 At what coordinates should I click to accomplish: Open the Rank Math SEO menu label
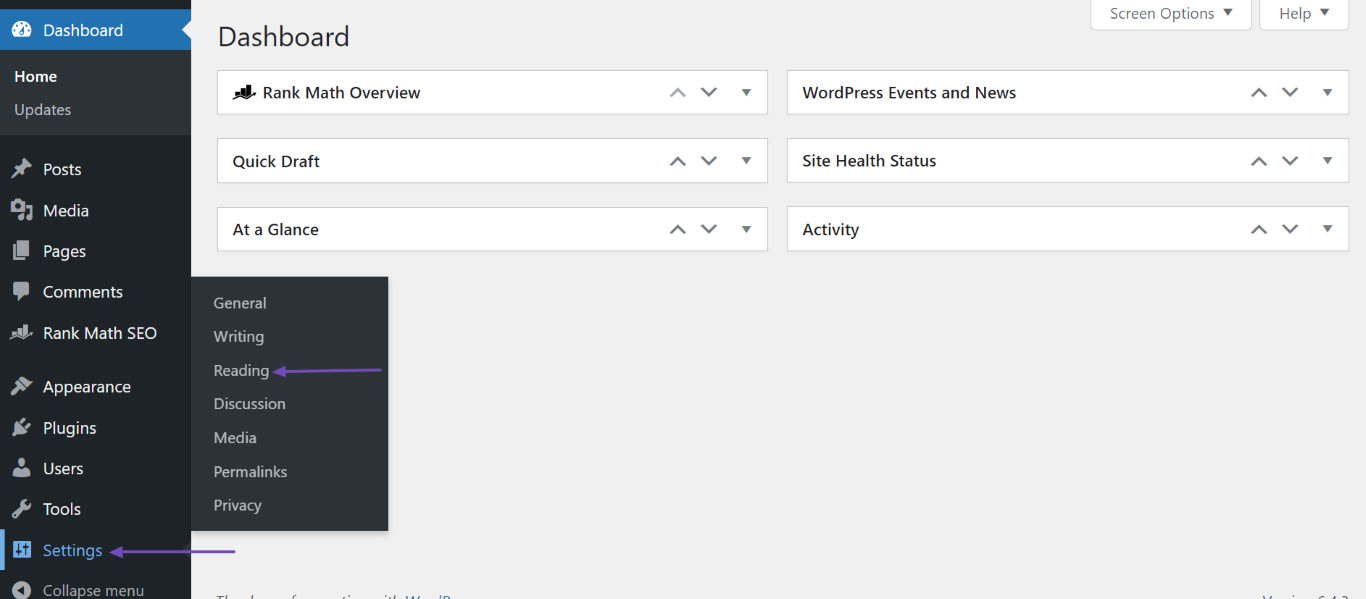(100, 333)
